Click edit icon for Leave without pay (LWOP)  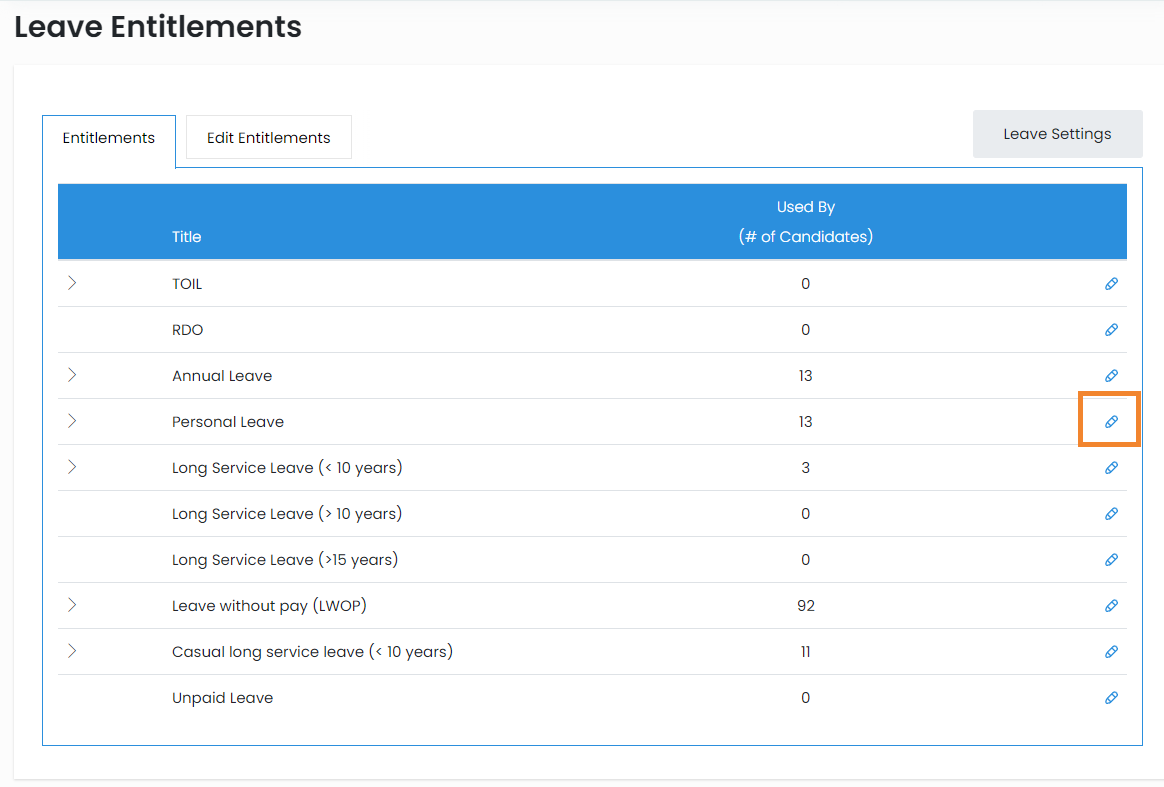(x=1111, y=606)
